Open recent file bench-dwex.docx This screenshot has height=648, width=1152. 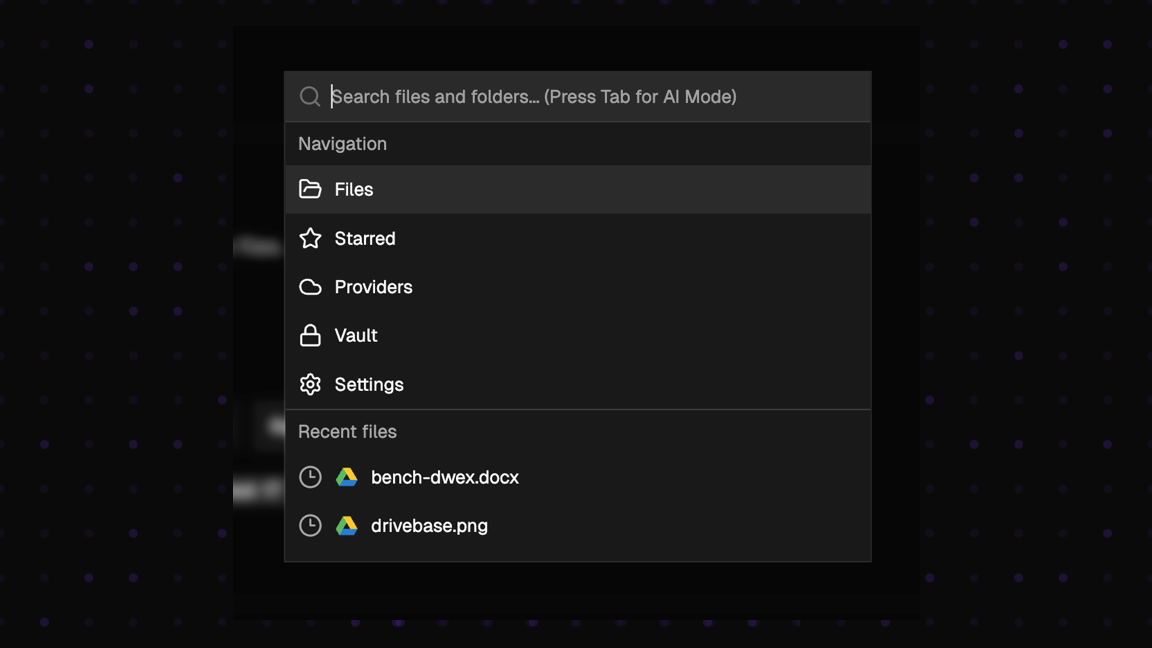445,478
